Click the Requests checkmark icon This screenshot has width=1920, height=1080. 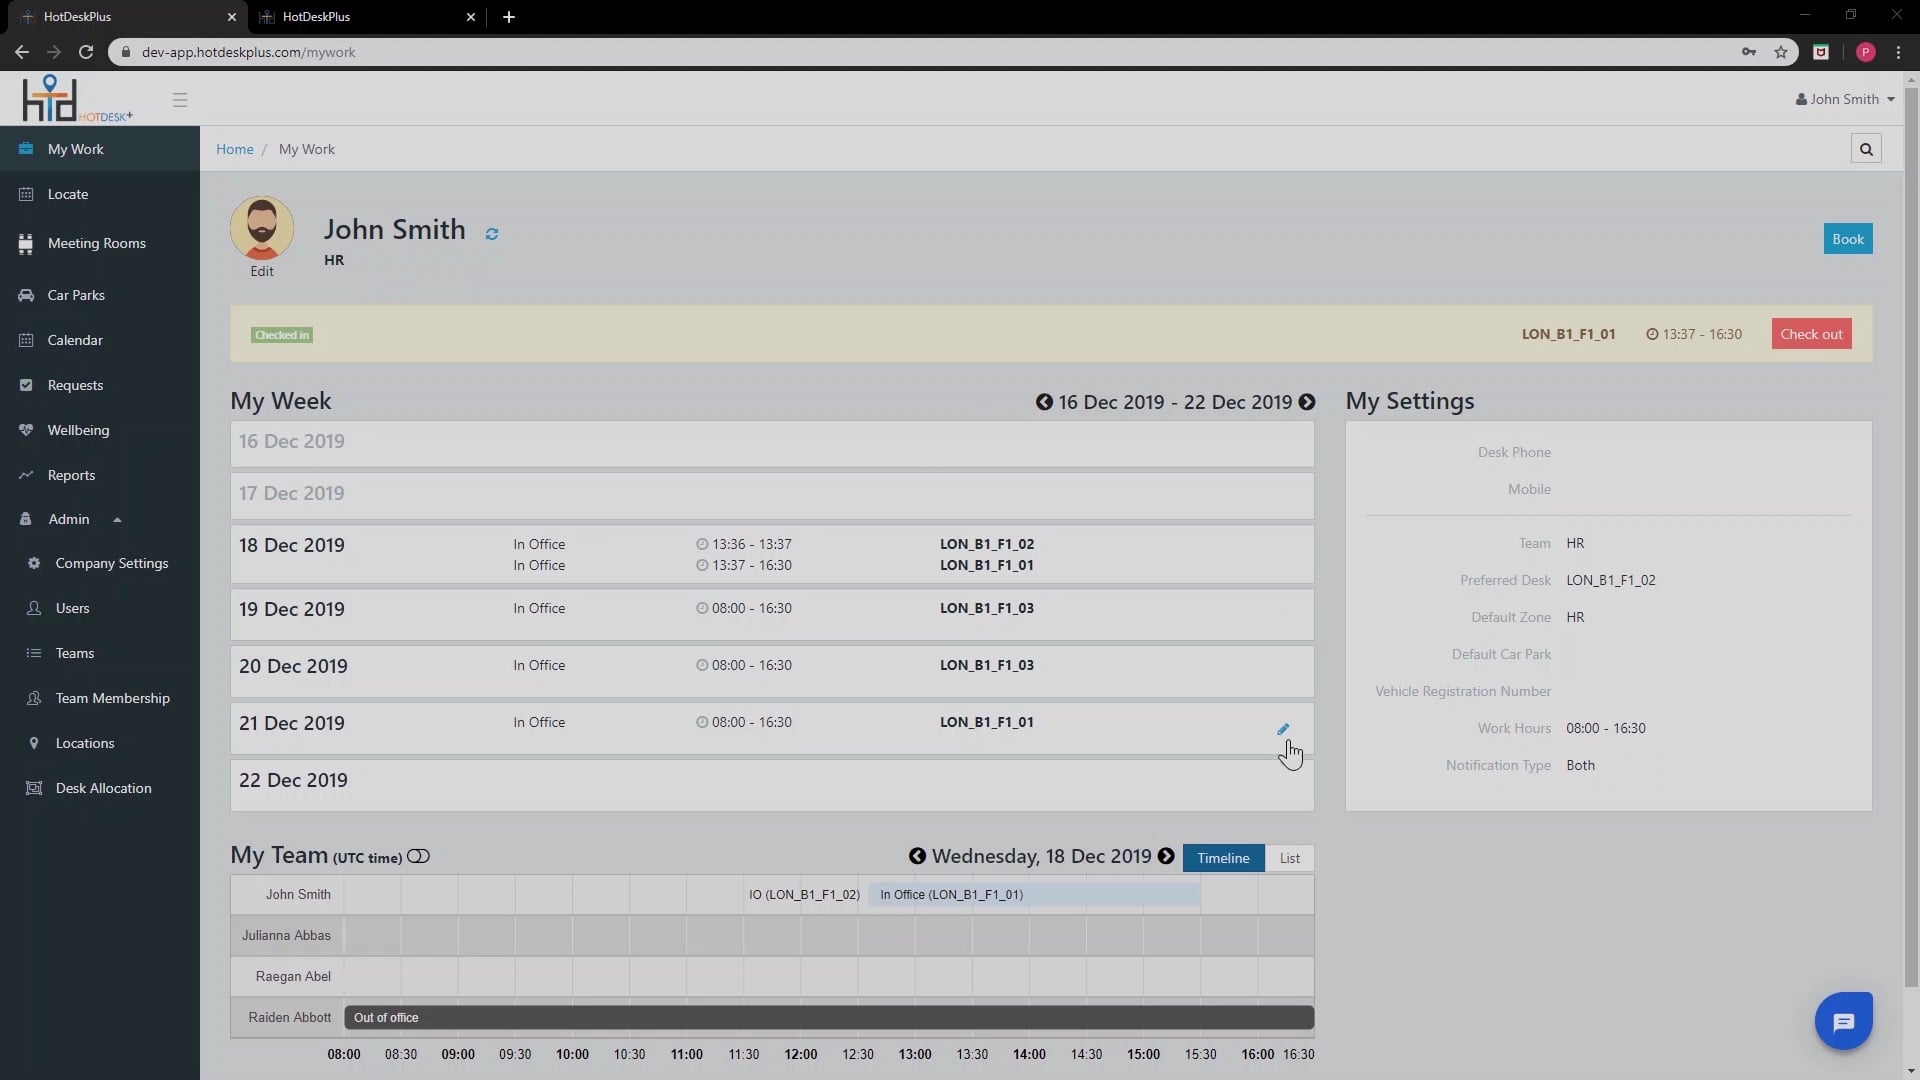pos(26,385)
